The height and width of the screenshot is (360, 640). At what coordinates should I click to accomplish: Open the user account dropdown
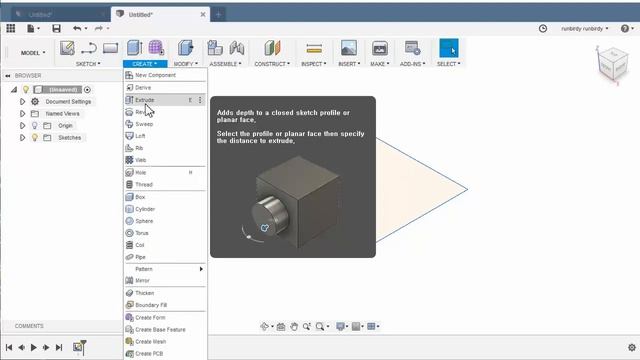584,29
